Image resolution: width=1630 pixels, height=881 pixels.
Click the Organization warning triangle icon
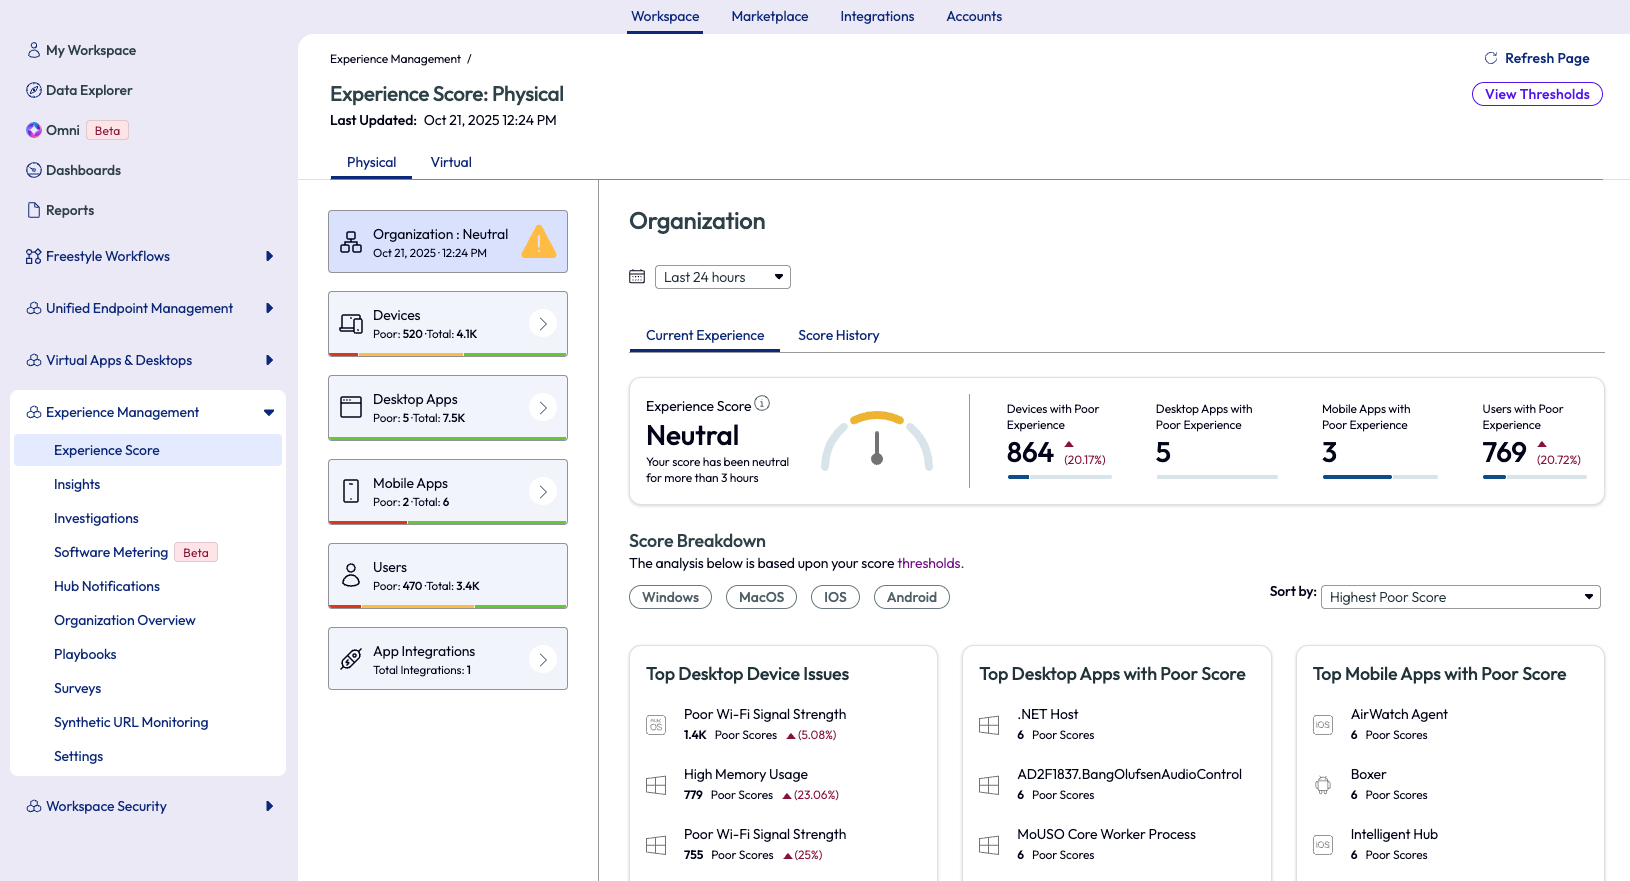(539, 242)
